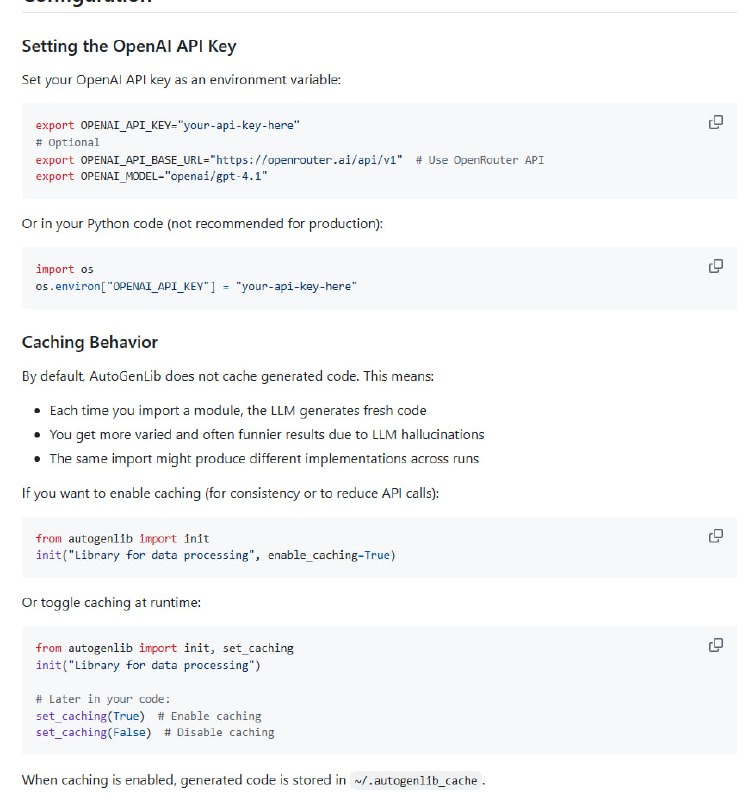Click the export OPENAI_API_KEY code line
Image resolution: width=755 pixels, height=800 pixels.
[x=167, y=125]
